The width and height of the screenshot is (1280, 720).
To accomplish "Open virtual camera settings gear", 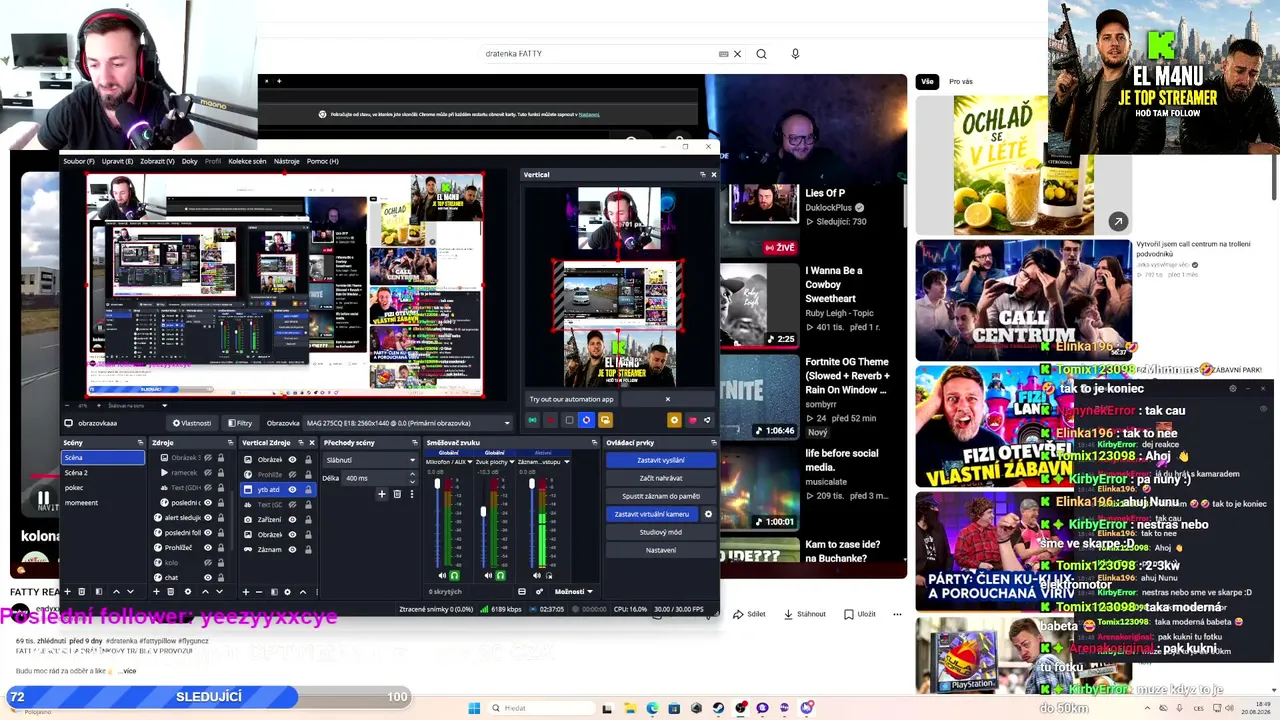I will point(708,514).
